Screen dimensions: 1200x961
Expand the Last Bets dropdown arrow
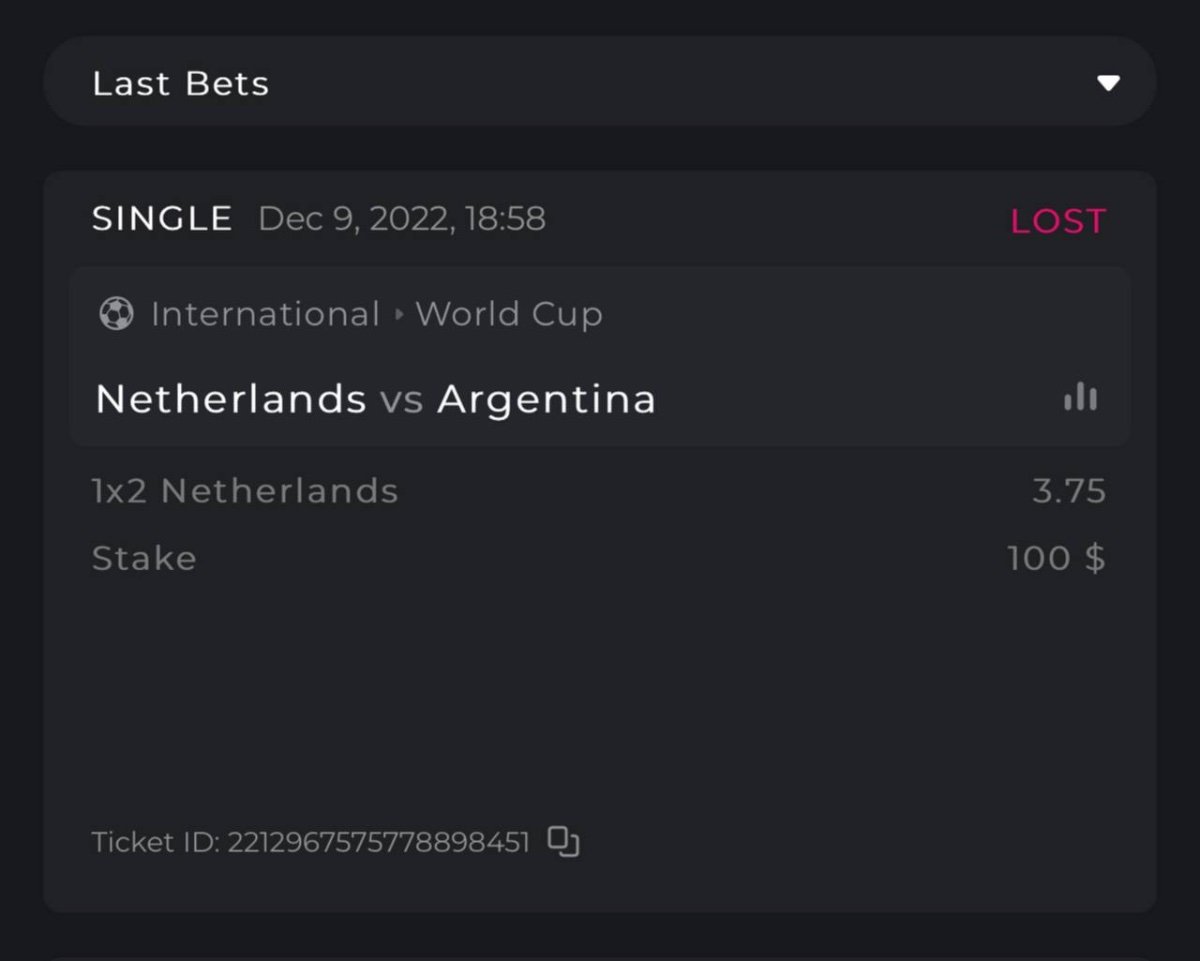pyautogui.click(x=1108, y=83)
